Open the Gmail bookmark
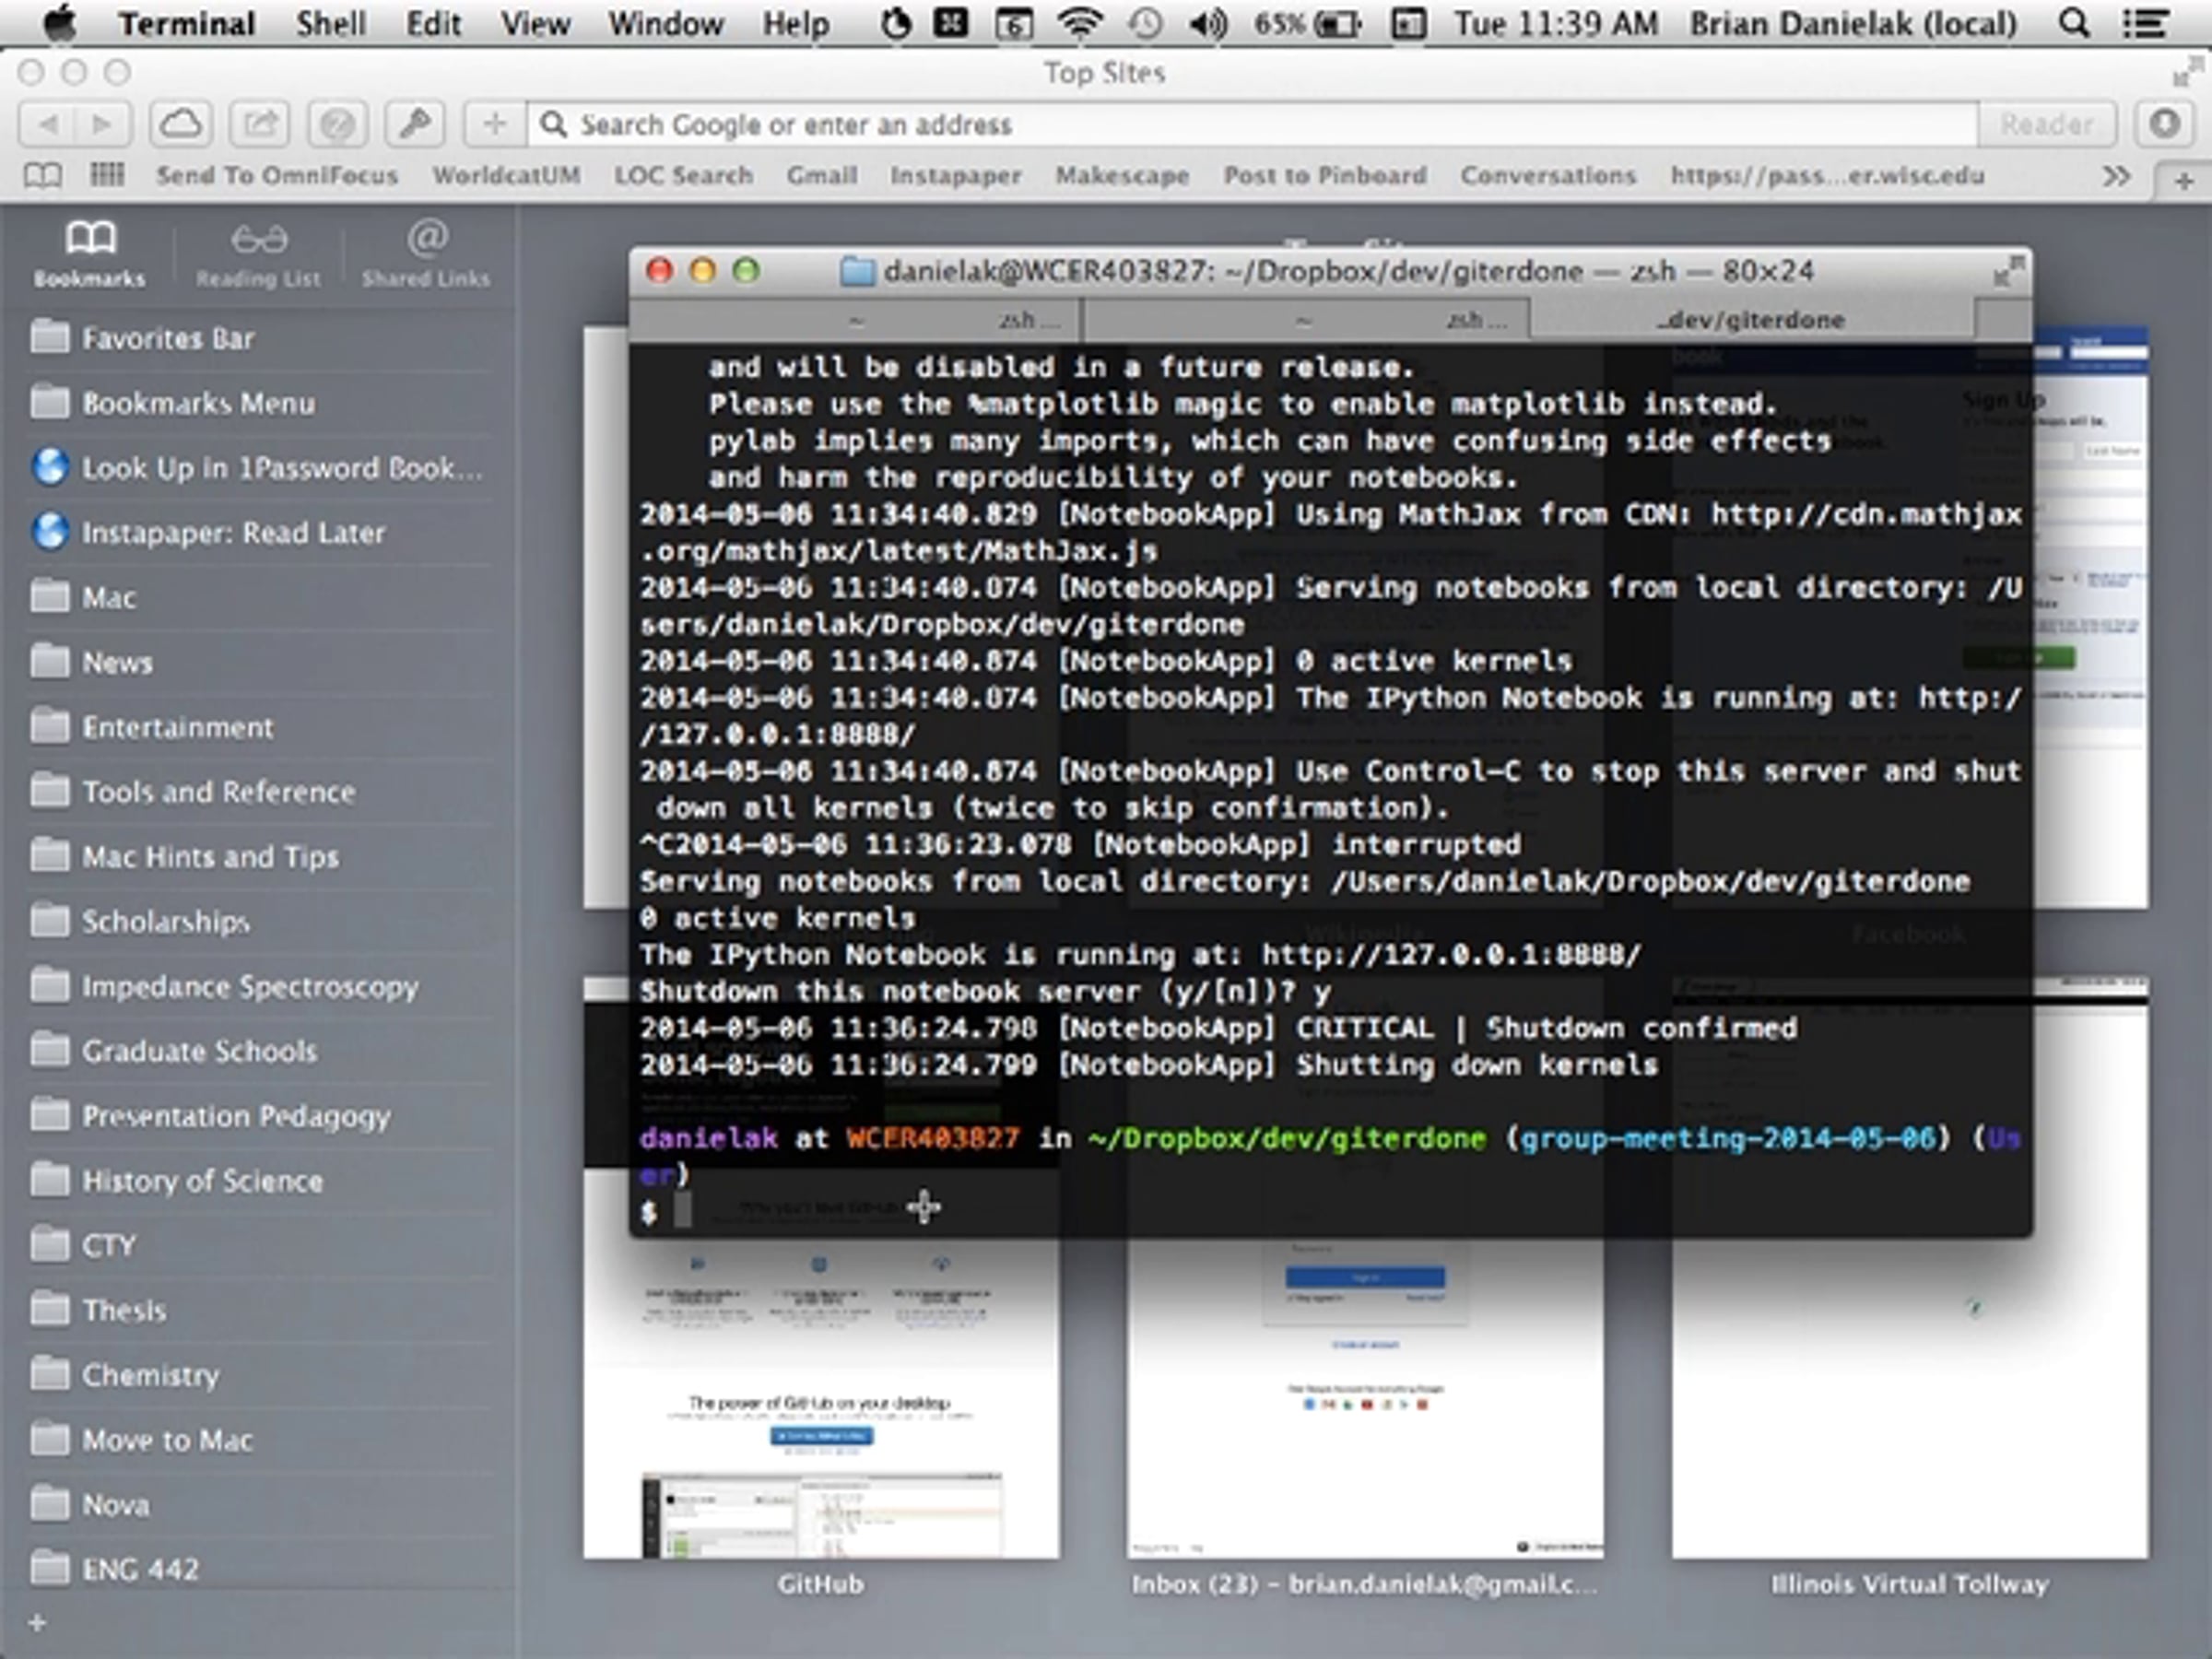This screenshot has height=1659, width=2212. [x=822, y=176]
